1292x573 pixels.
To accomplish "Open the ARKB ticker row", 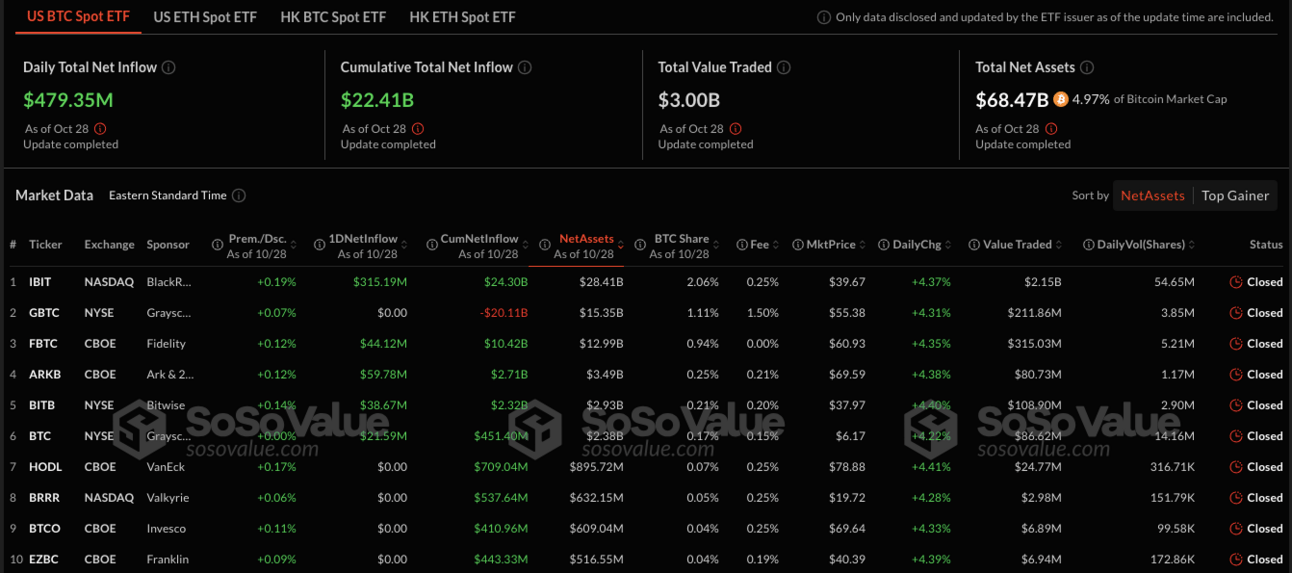I will click(646, 375).
